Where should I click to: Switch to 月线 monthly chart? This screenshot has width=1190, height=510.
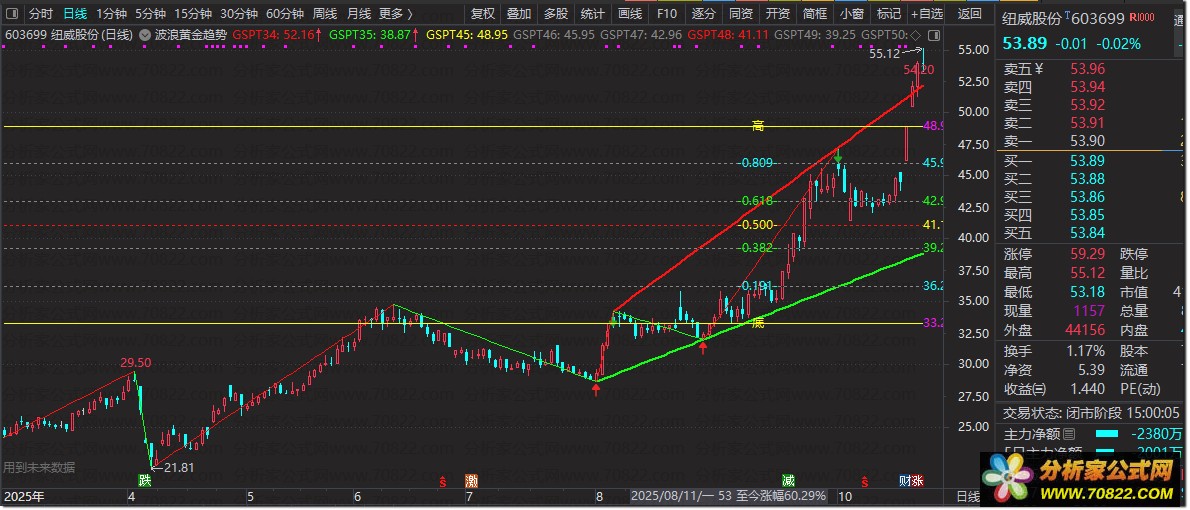pos(359,14)
